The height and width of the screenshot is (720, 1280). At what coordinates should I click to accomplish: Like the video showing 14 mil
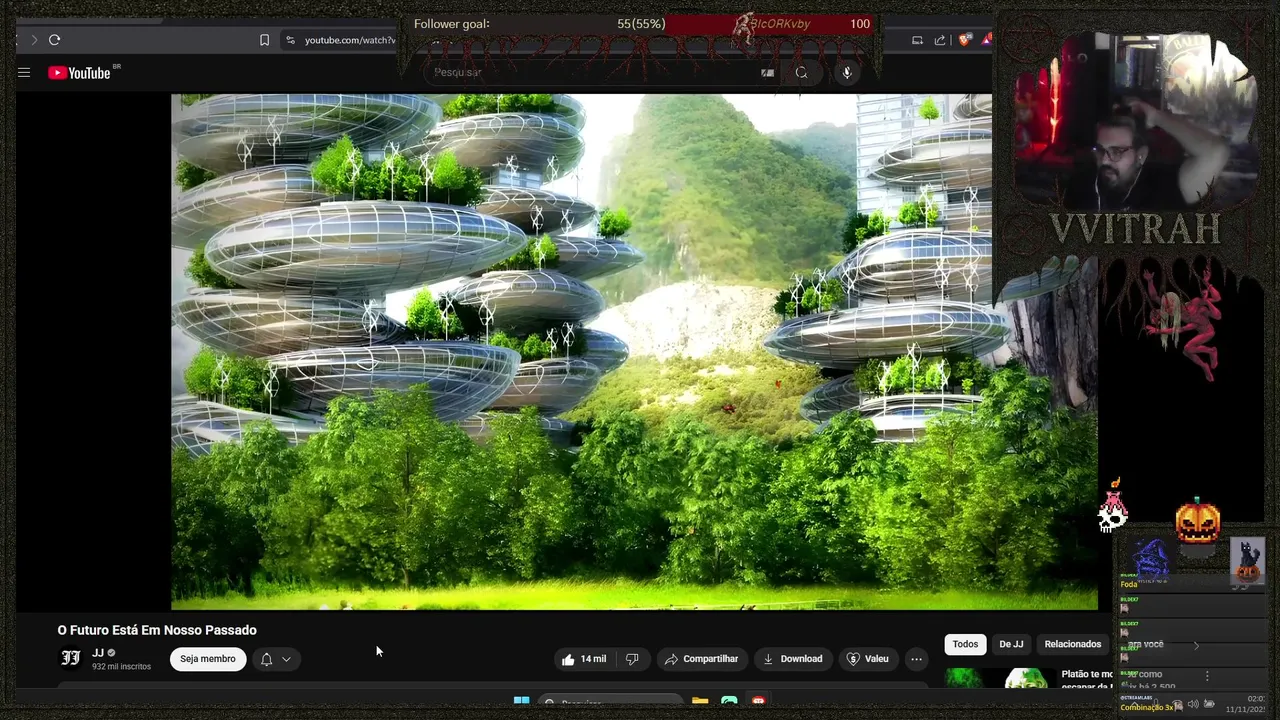(584, 659)
